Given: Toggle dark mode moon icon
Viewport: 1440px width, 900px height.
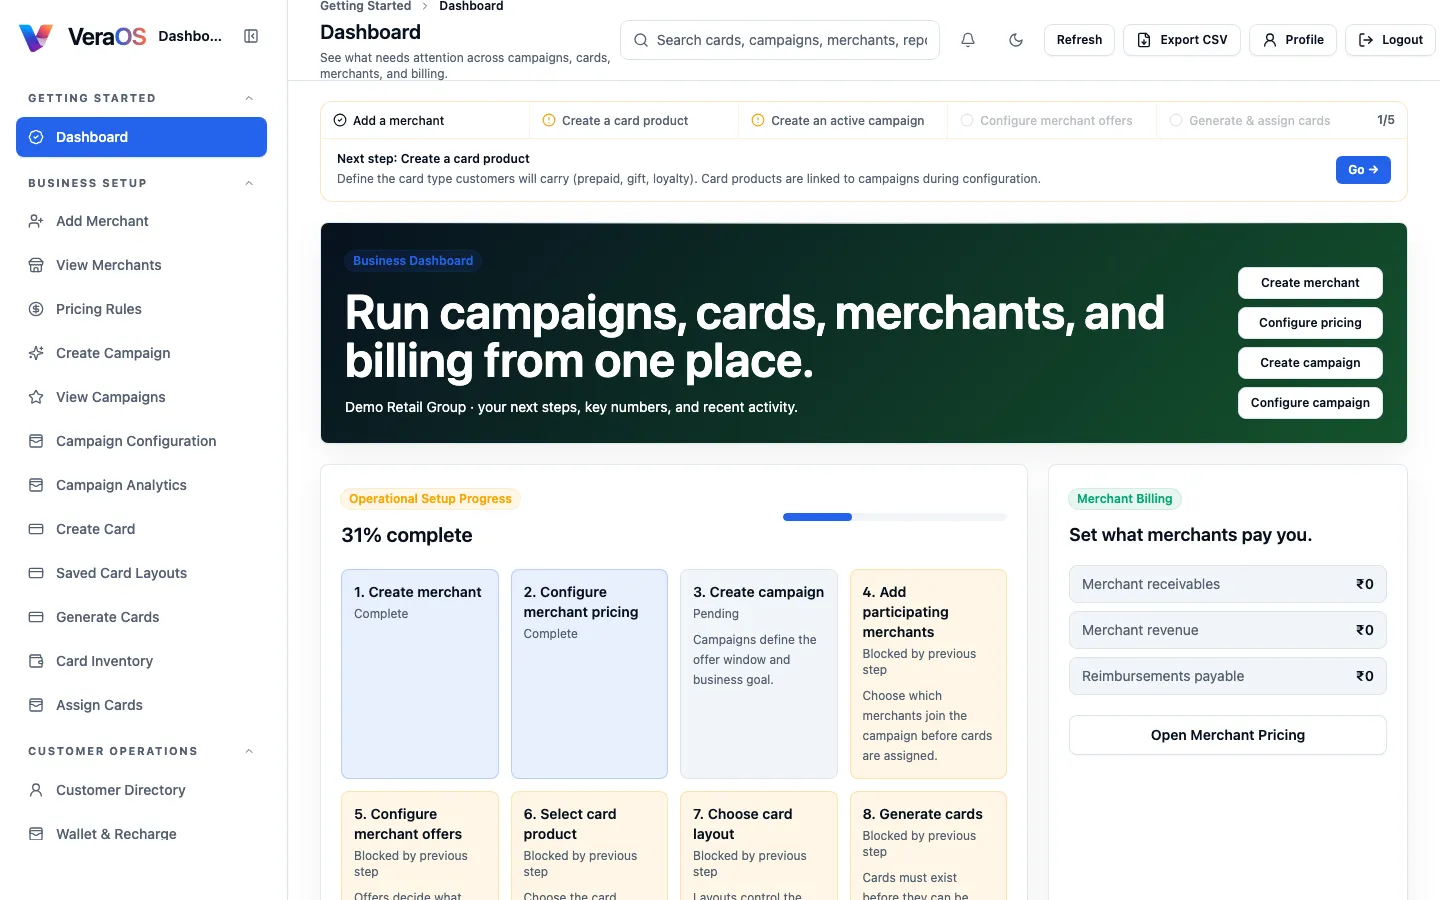Looking at the screenshot, I should (1016, 40).
